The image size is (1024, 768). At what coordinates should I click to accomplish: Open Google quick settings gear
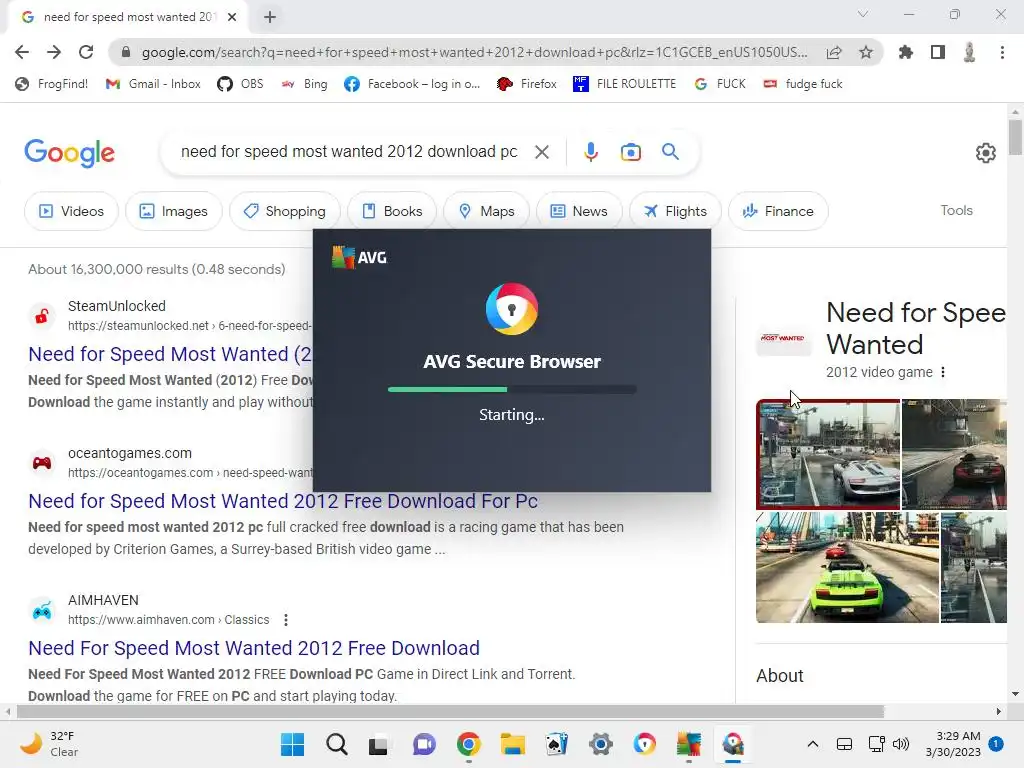point(985,153)
